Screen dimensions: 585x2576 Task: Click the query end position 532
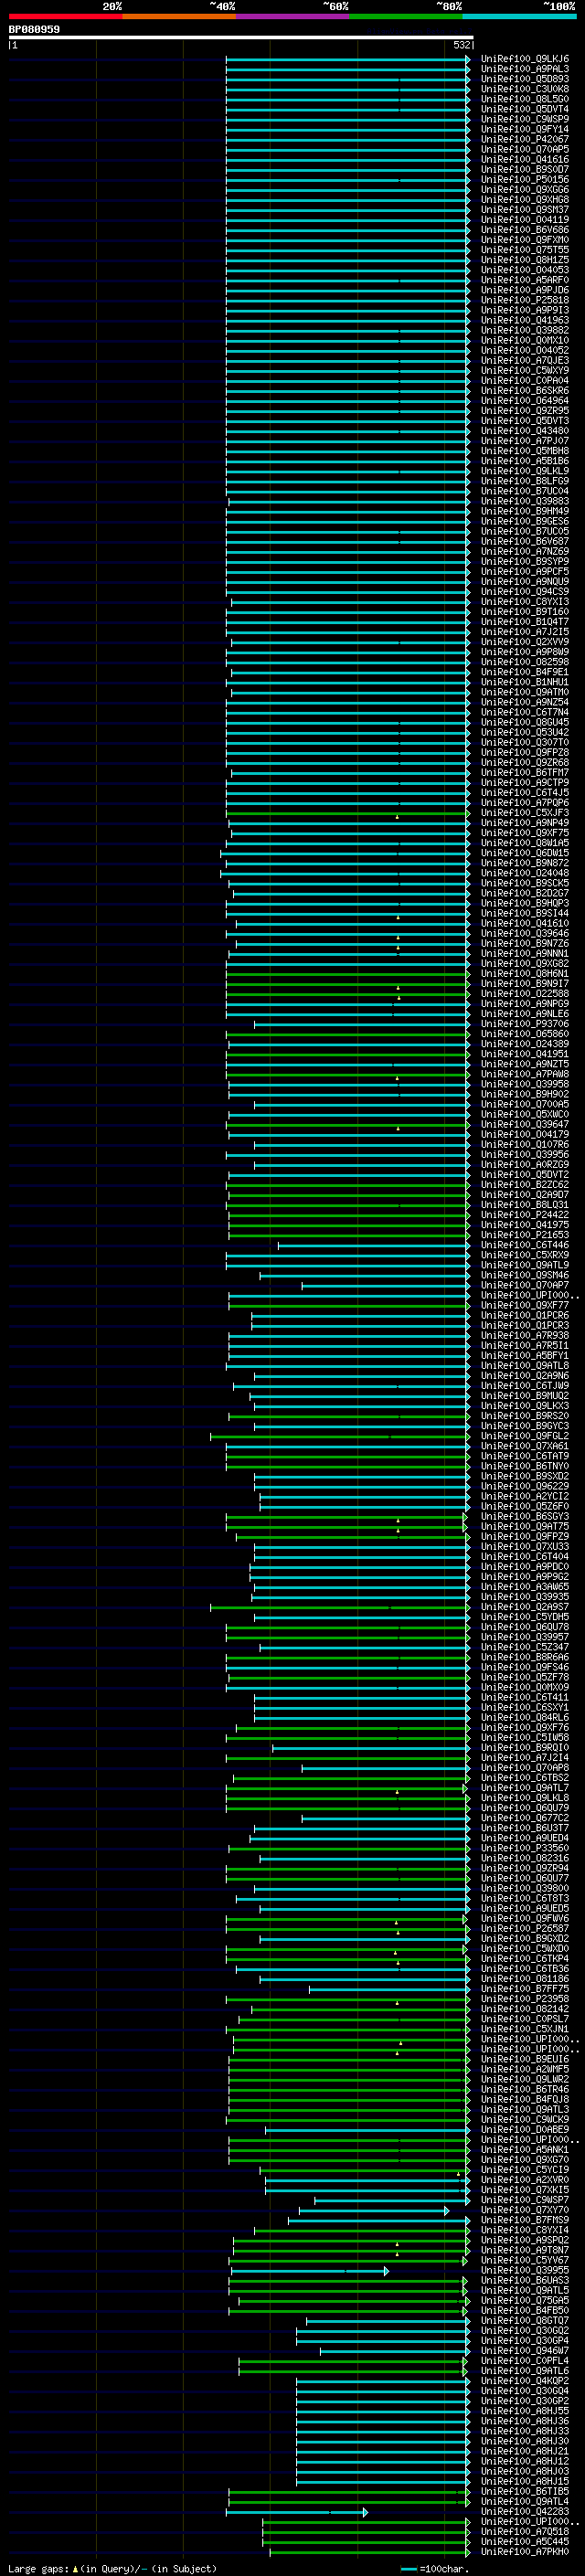[x=462, y=45]
